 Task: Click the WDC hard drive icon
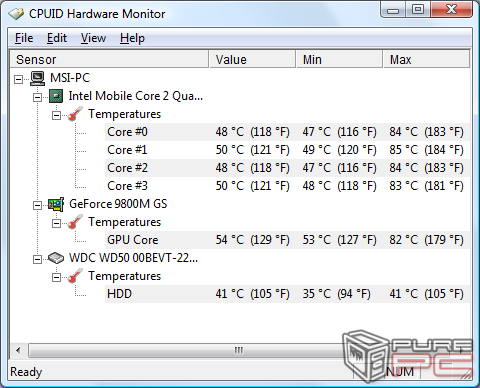coord(56,258)
